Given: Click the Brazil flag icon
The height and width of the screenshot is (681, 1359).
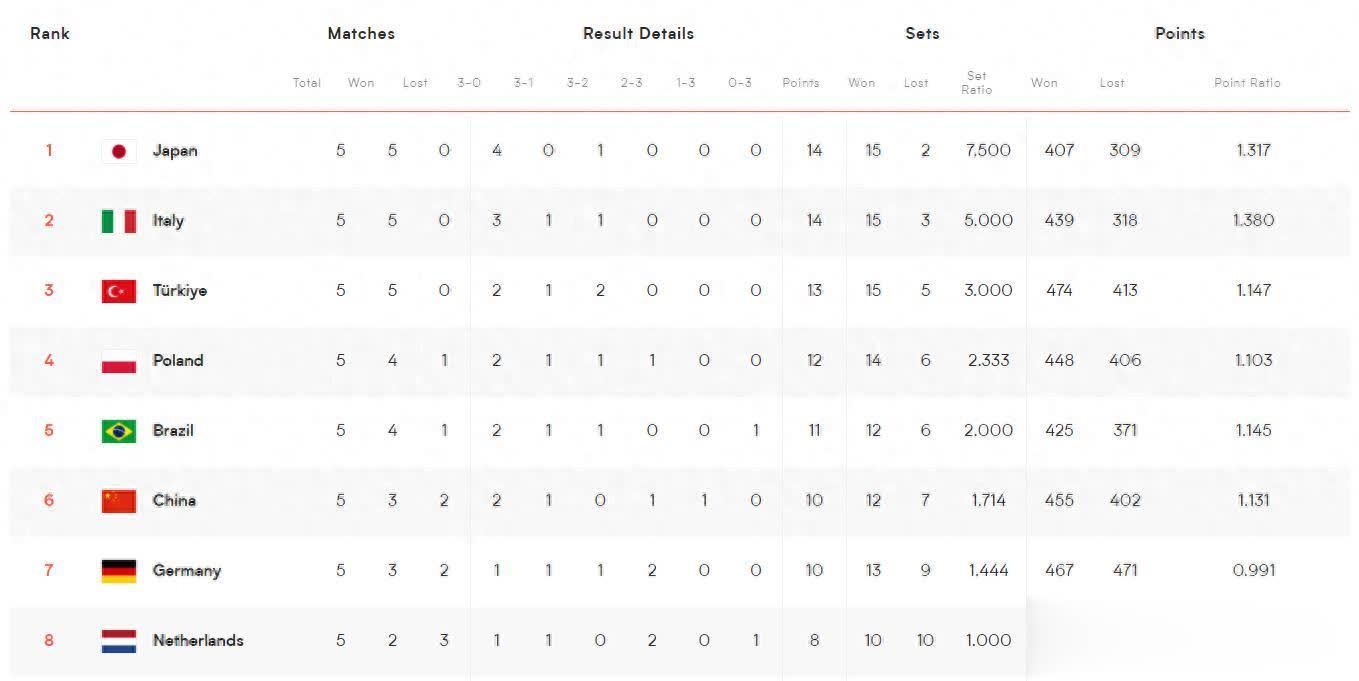Looking at the screenshot, I should 119,431.
